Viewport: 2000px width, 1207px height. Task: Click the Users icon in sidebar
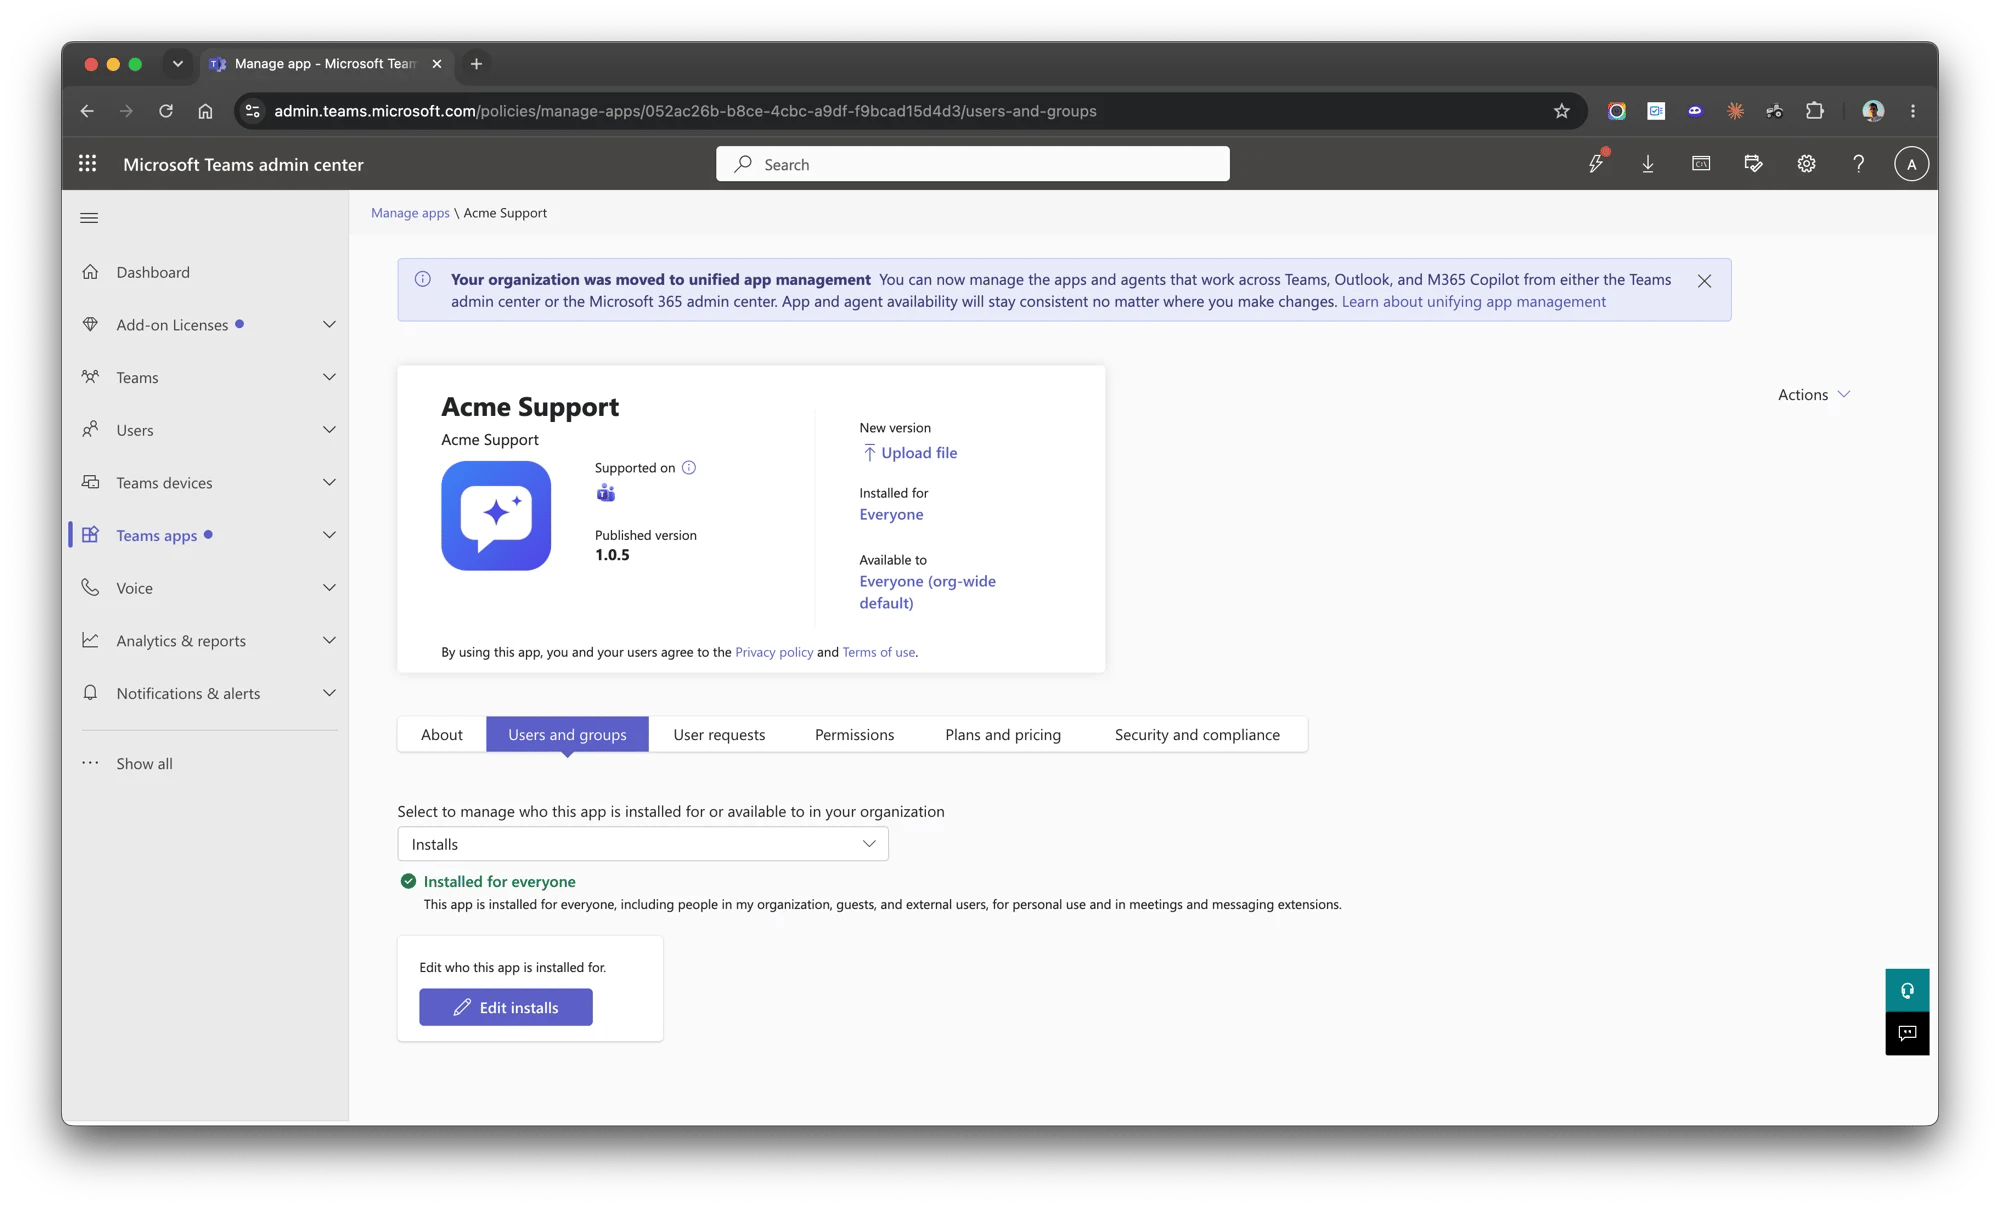point(90,429)
